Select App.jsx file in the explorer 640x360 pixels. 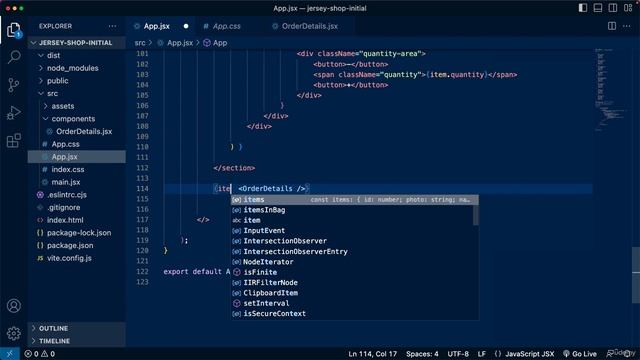tap(77, 156)
